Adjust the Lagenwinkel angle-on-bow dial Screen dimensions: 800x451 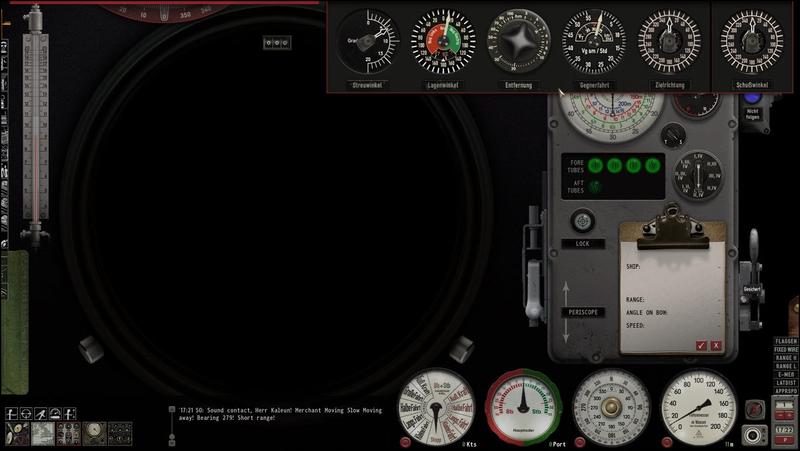pos(443,42)
